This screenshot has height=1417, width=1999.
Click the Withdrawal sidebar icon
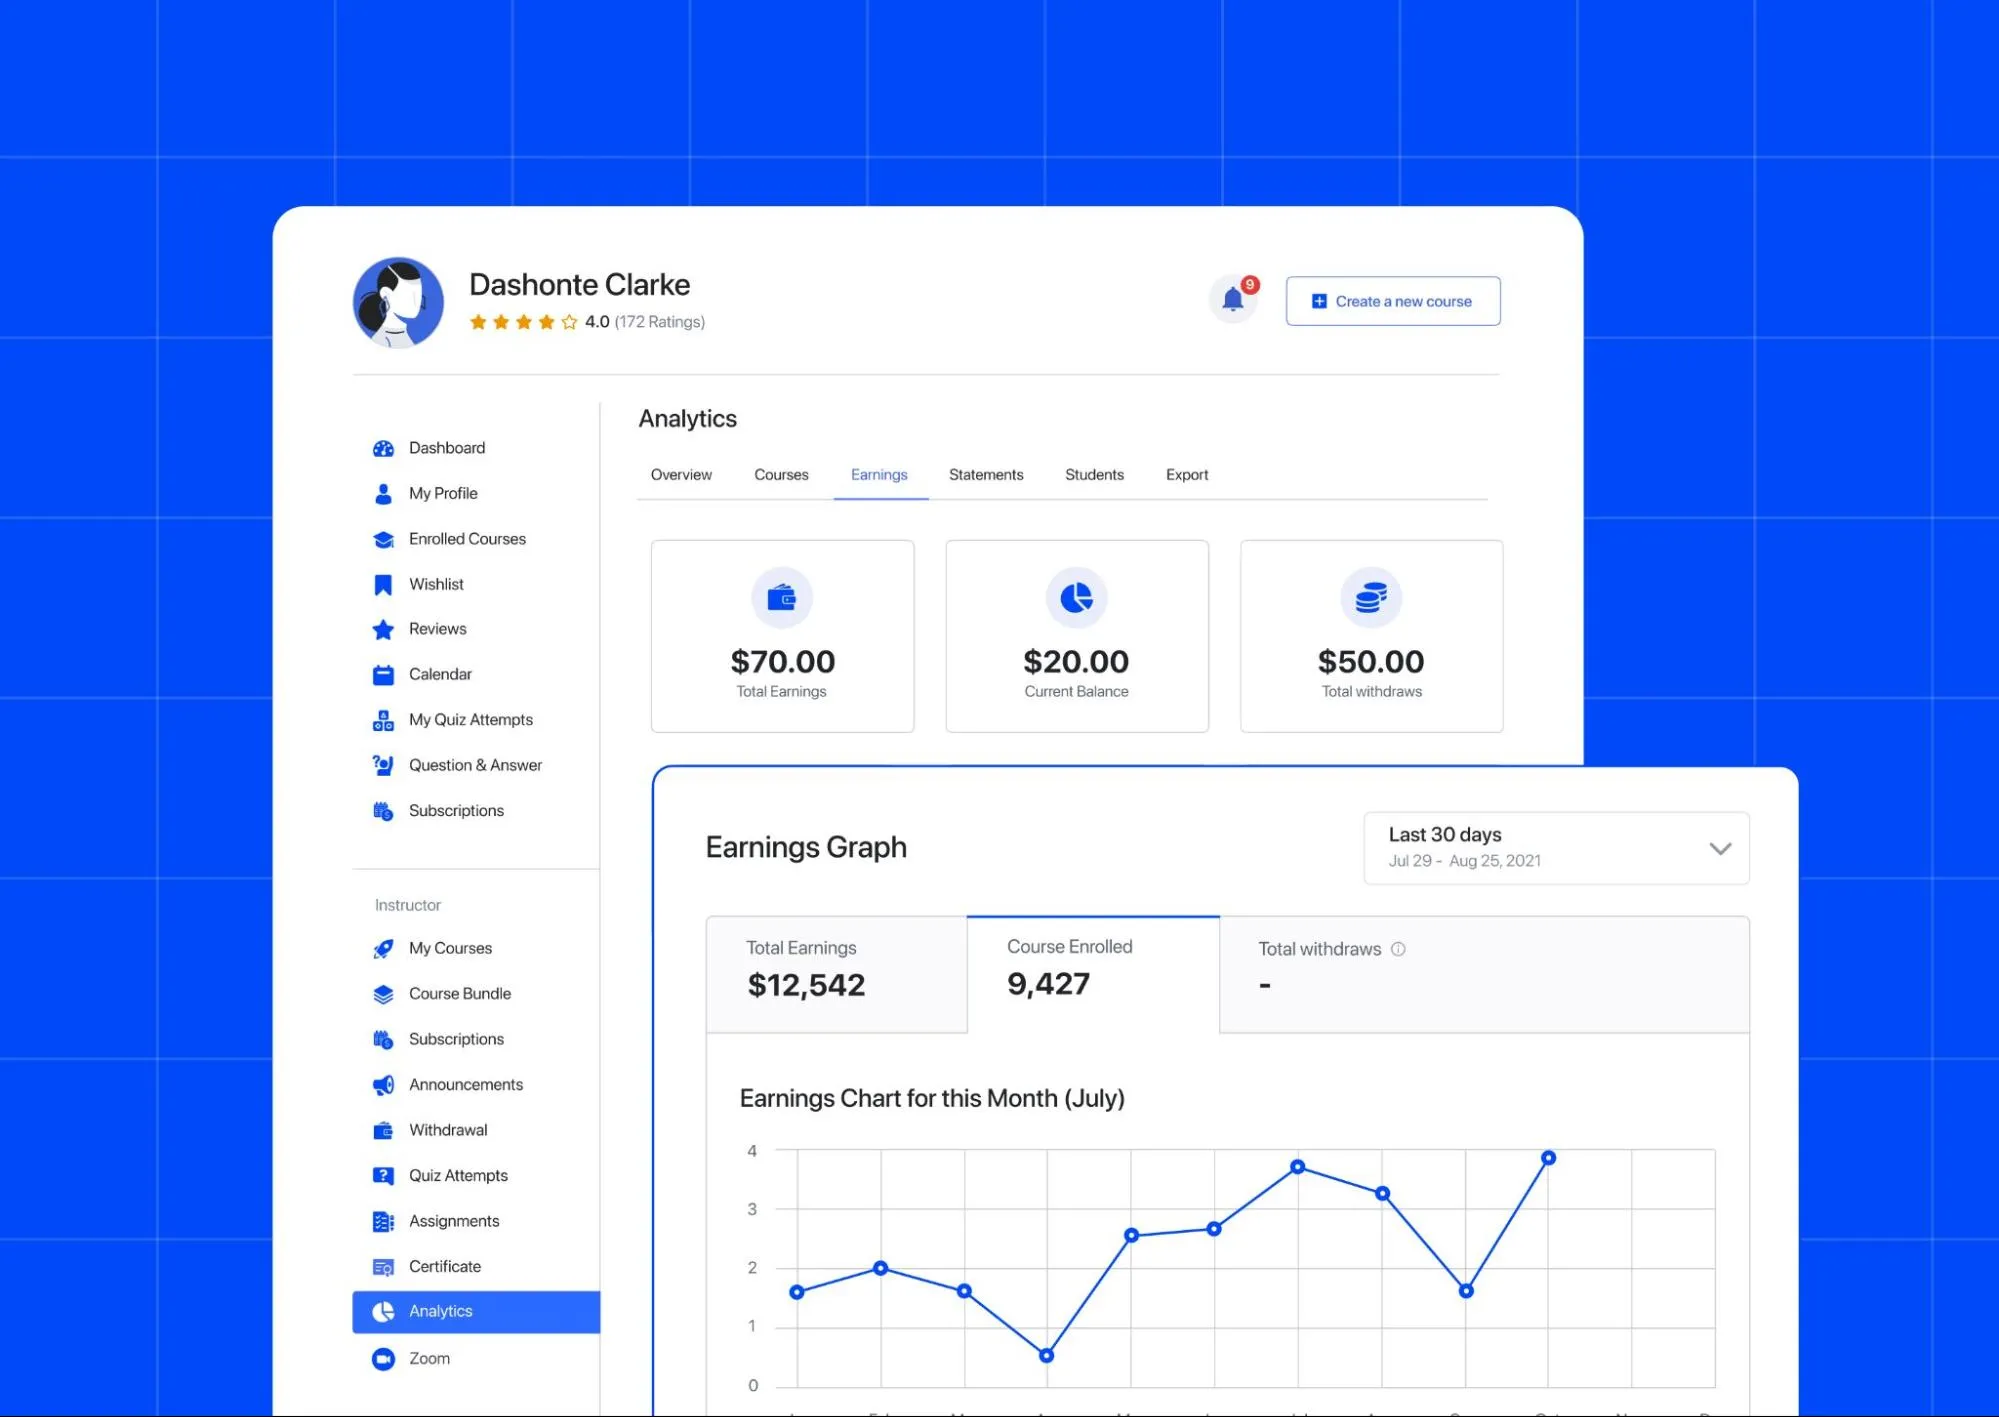point(382,1129)
